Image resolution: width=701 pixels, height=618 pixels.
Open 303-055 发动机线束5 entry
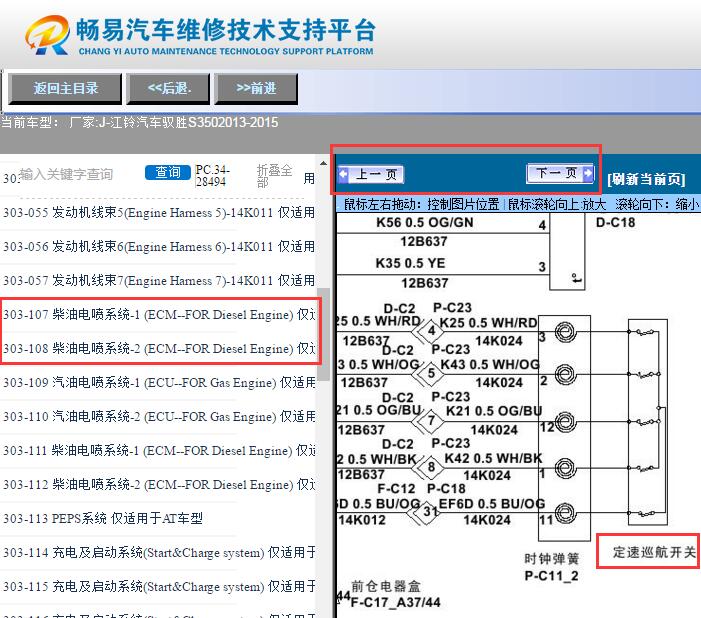[158, 212]
